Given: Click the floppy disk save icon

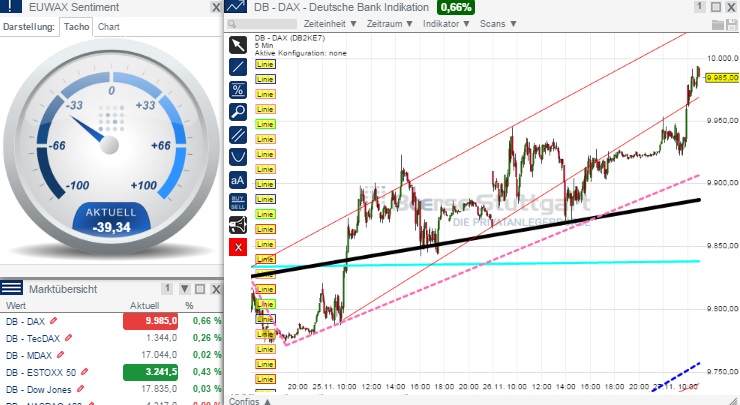Looking at the screenshot, I should pyautogui.click(x=733, y=24).
